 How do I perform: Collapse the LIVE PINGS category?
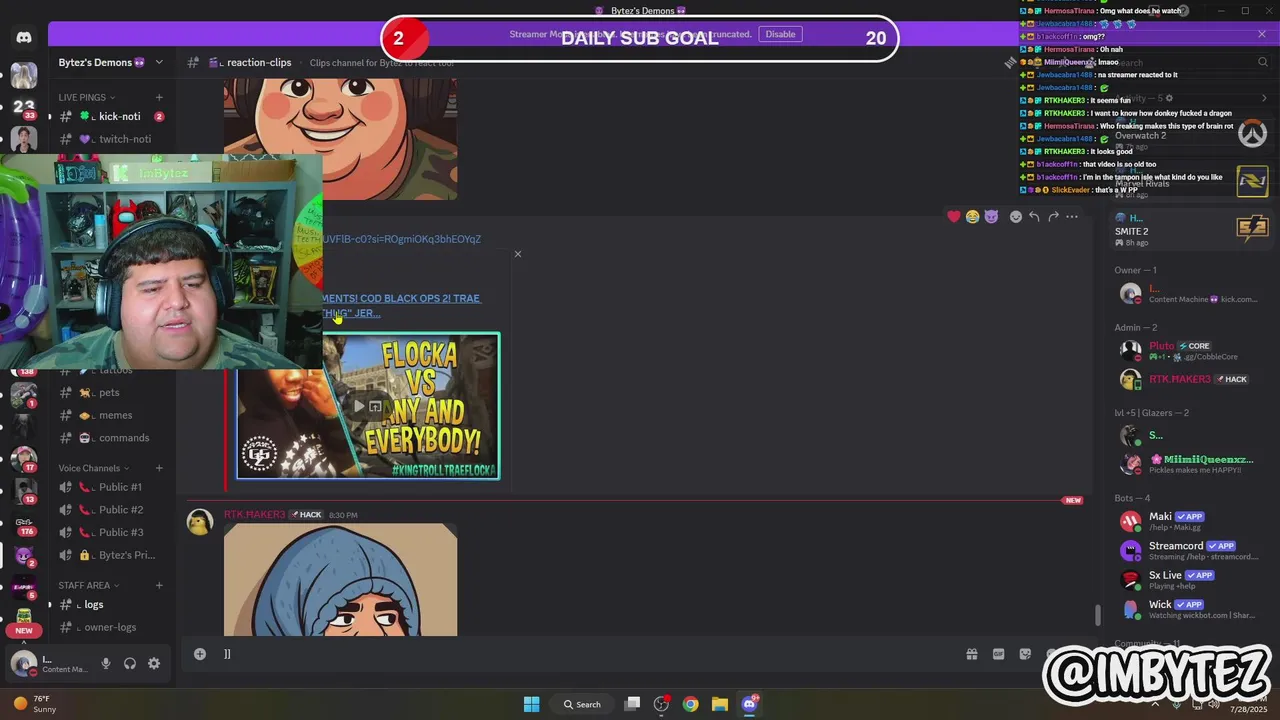click(86, 97)
